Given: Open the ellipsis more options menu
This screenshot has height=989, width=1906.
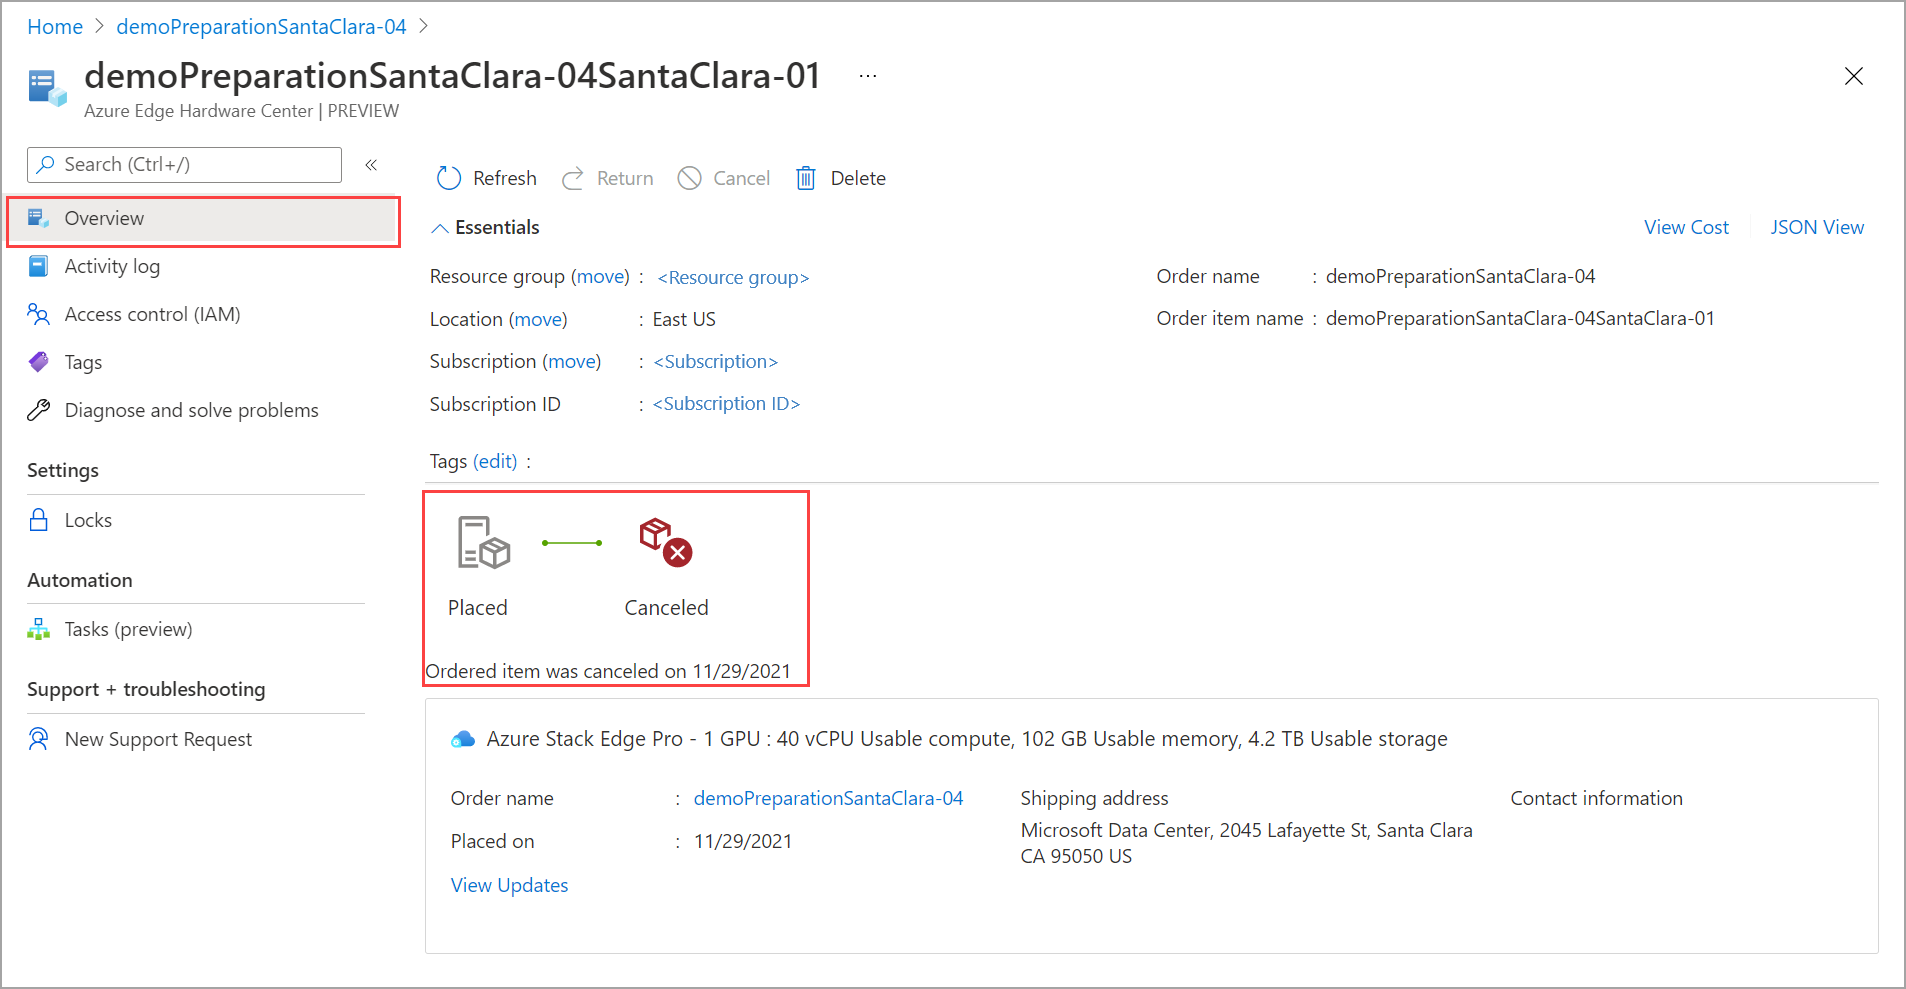Looking at the screenshot, I should click(x=868, y=76).
